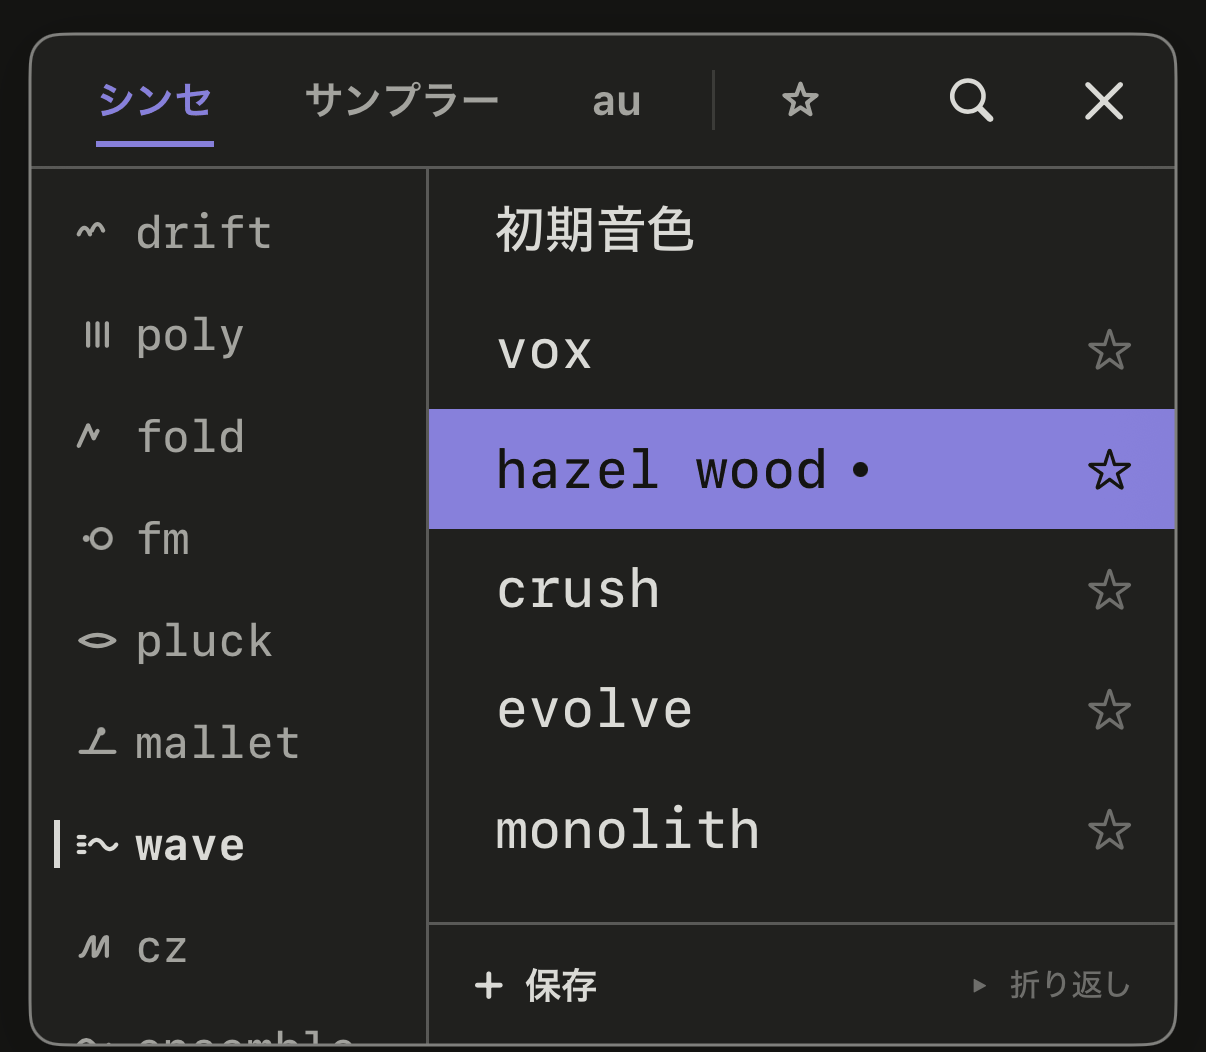Screen dimensions: 1206x1052
Task: Click the pluck synth lens icon
Action: click(x=97, y=641)
